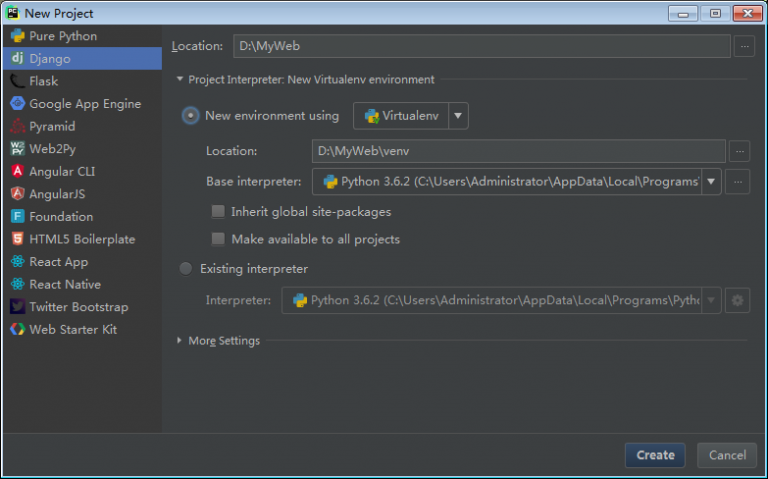Expand the More Settings section
Image resolution: width=768 pixels, height=479 pixels.
pyautogui.click(x=180, y=341)
